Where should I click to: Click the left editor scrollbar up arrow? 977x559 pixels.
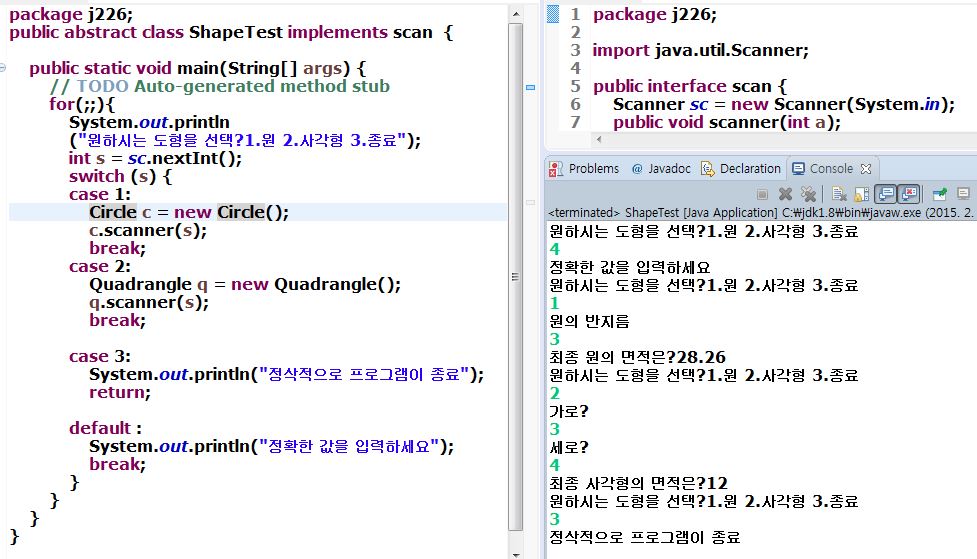pyautogui.click(x=515, y=13)
